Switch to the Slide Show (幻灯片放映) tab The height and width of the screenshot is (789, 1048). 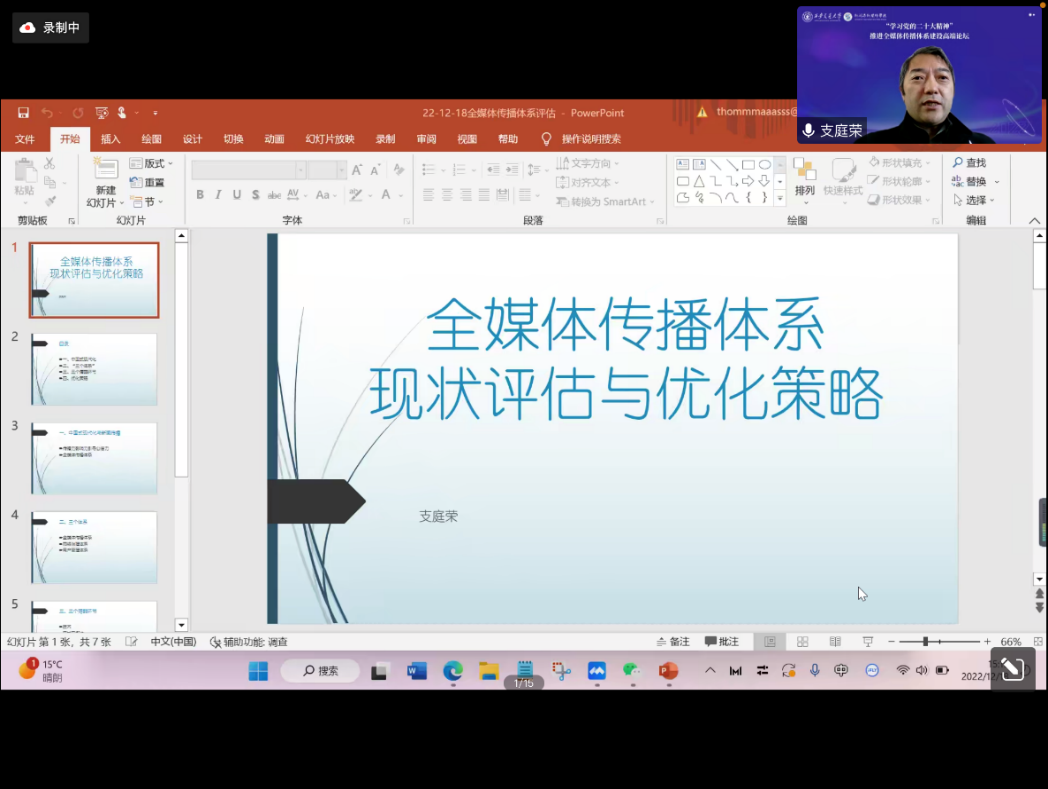coord(329,139)
